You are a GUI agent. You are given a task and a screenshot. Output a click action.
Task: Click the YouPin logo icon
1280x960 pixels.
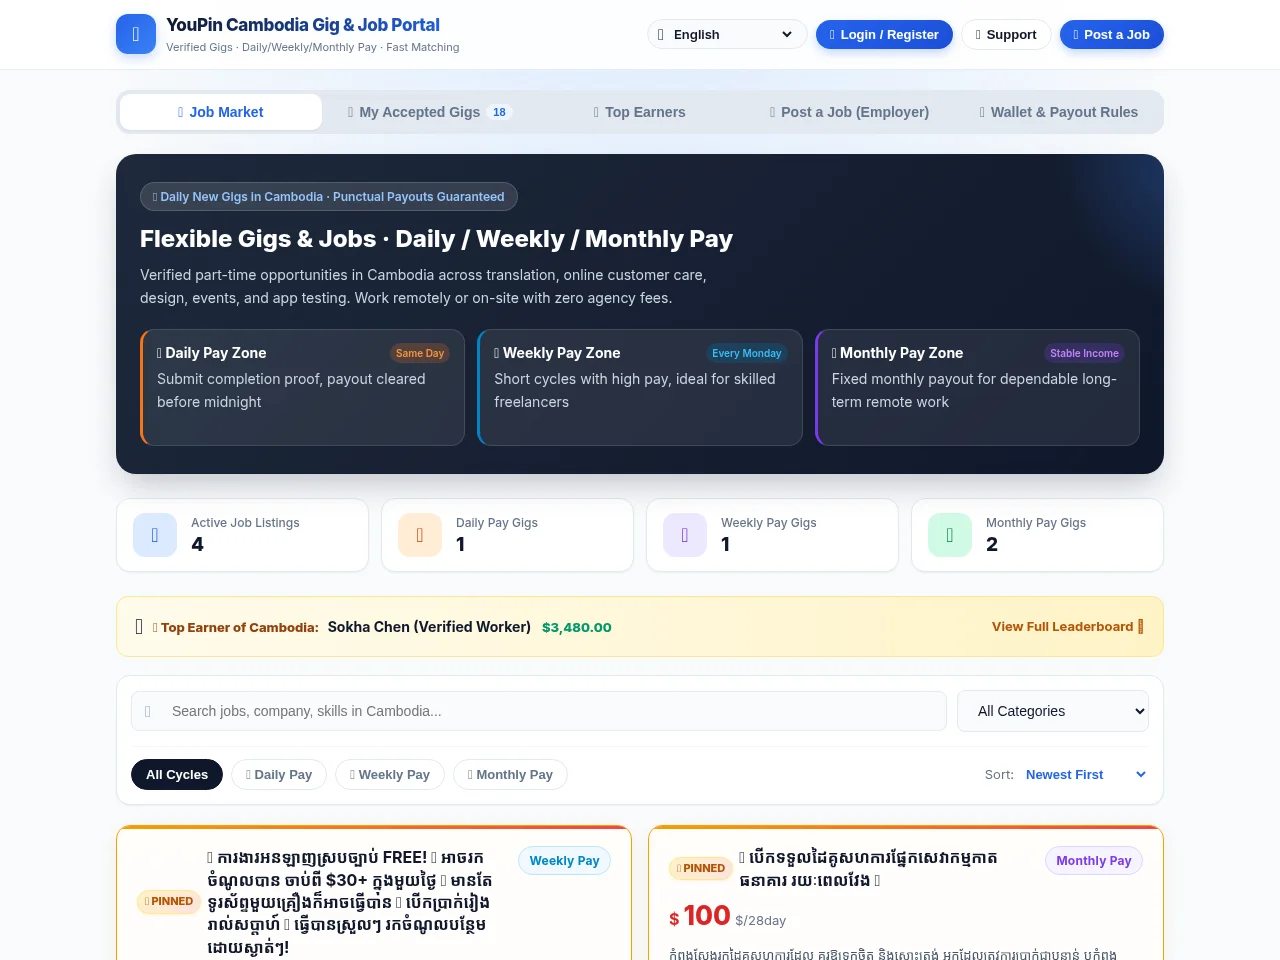coord(136,34)
